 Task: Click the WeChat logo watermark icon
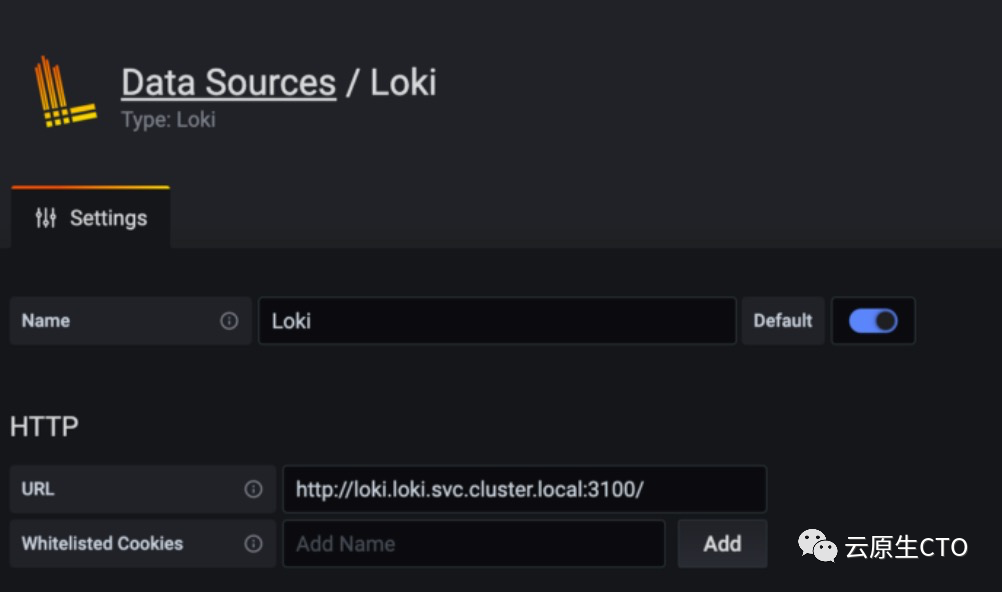pyautogui.click(x=817, y=546)
